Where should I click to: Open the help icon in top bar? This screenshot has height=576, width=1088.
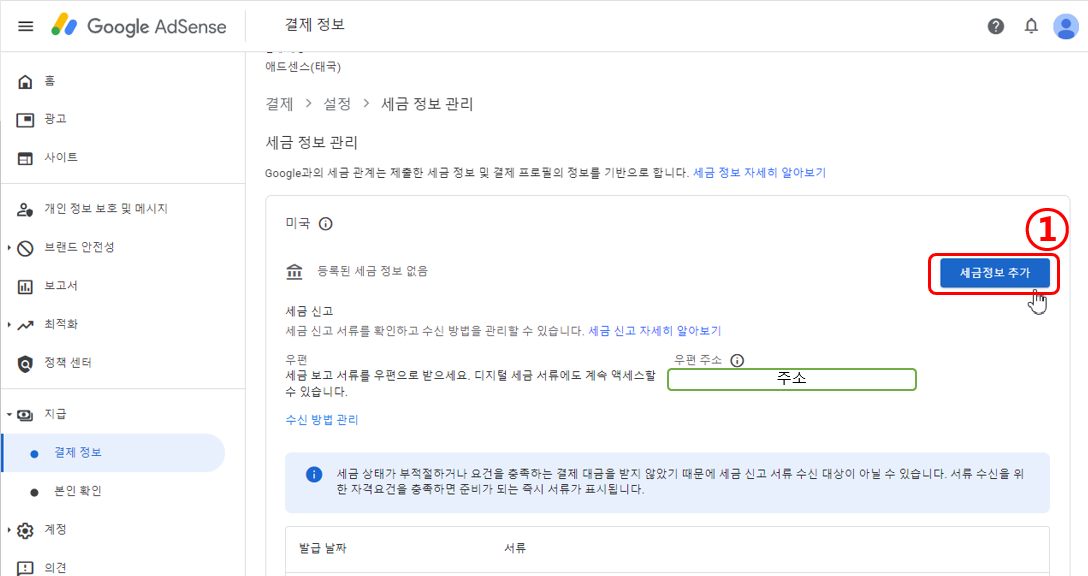tap(996, 26)
